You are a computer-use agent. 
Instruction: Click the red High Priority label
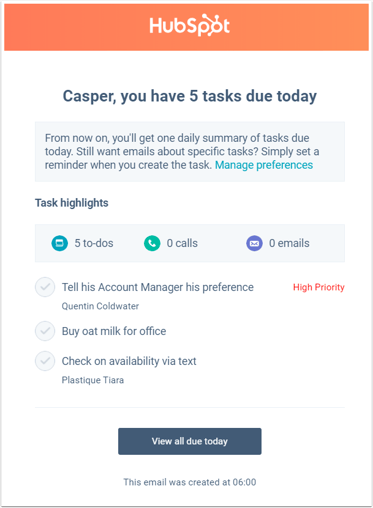tap(319, 287)
